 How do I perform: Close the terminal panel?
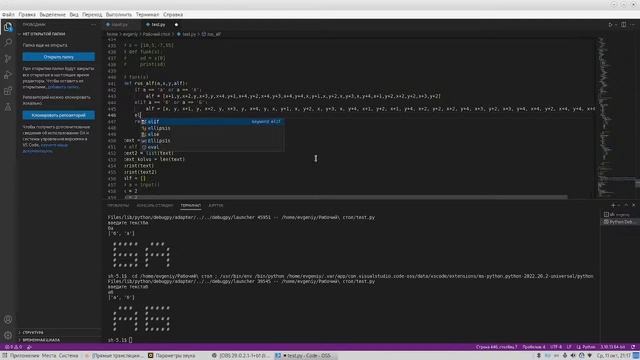pyautogui.click(x=633, y=205)
